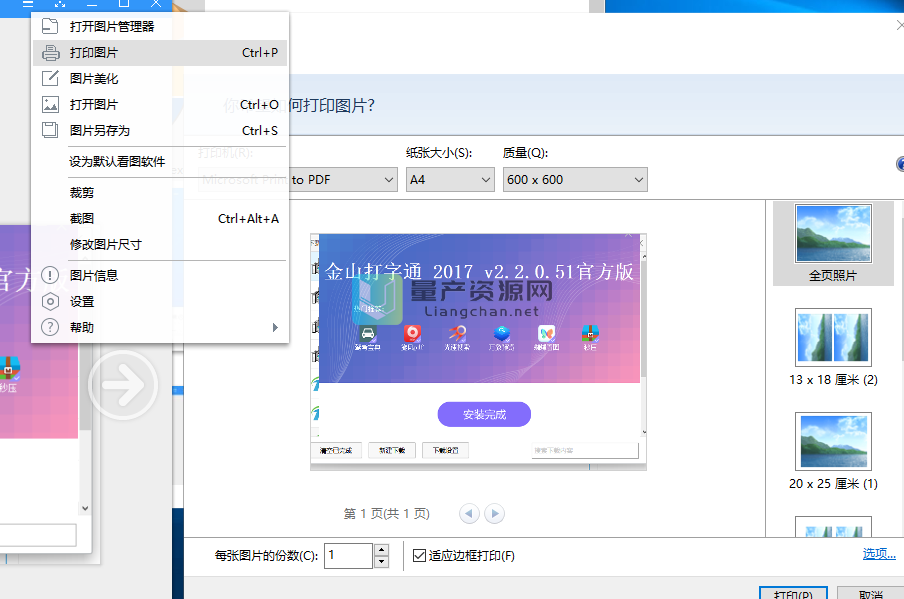
Task: Open the A4 paper size dropdown
Action: [450, 180]
